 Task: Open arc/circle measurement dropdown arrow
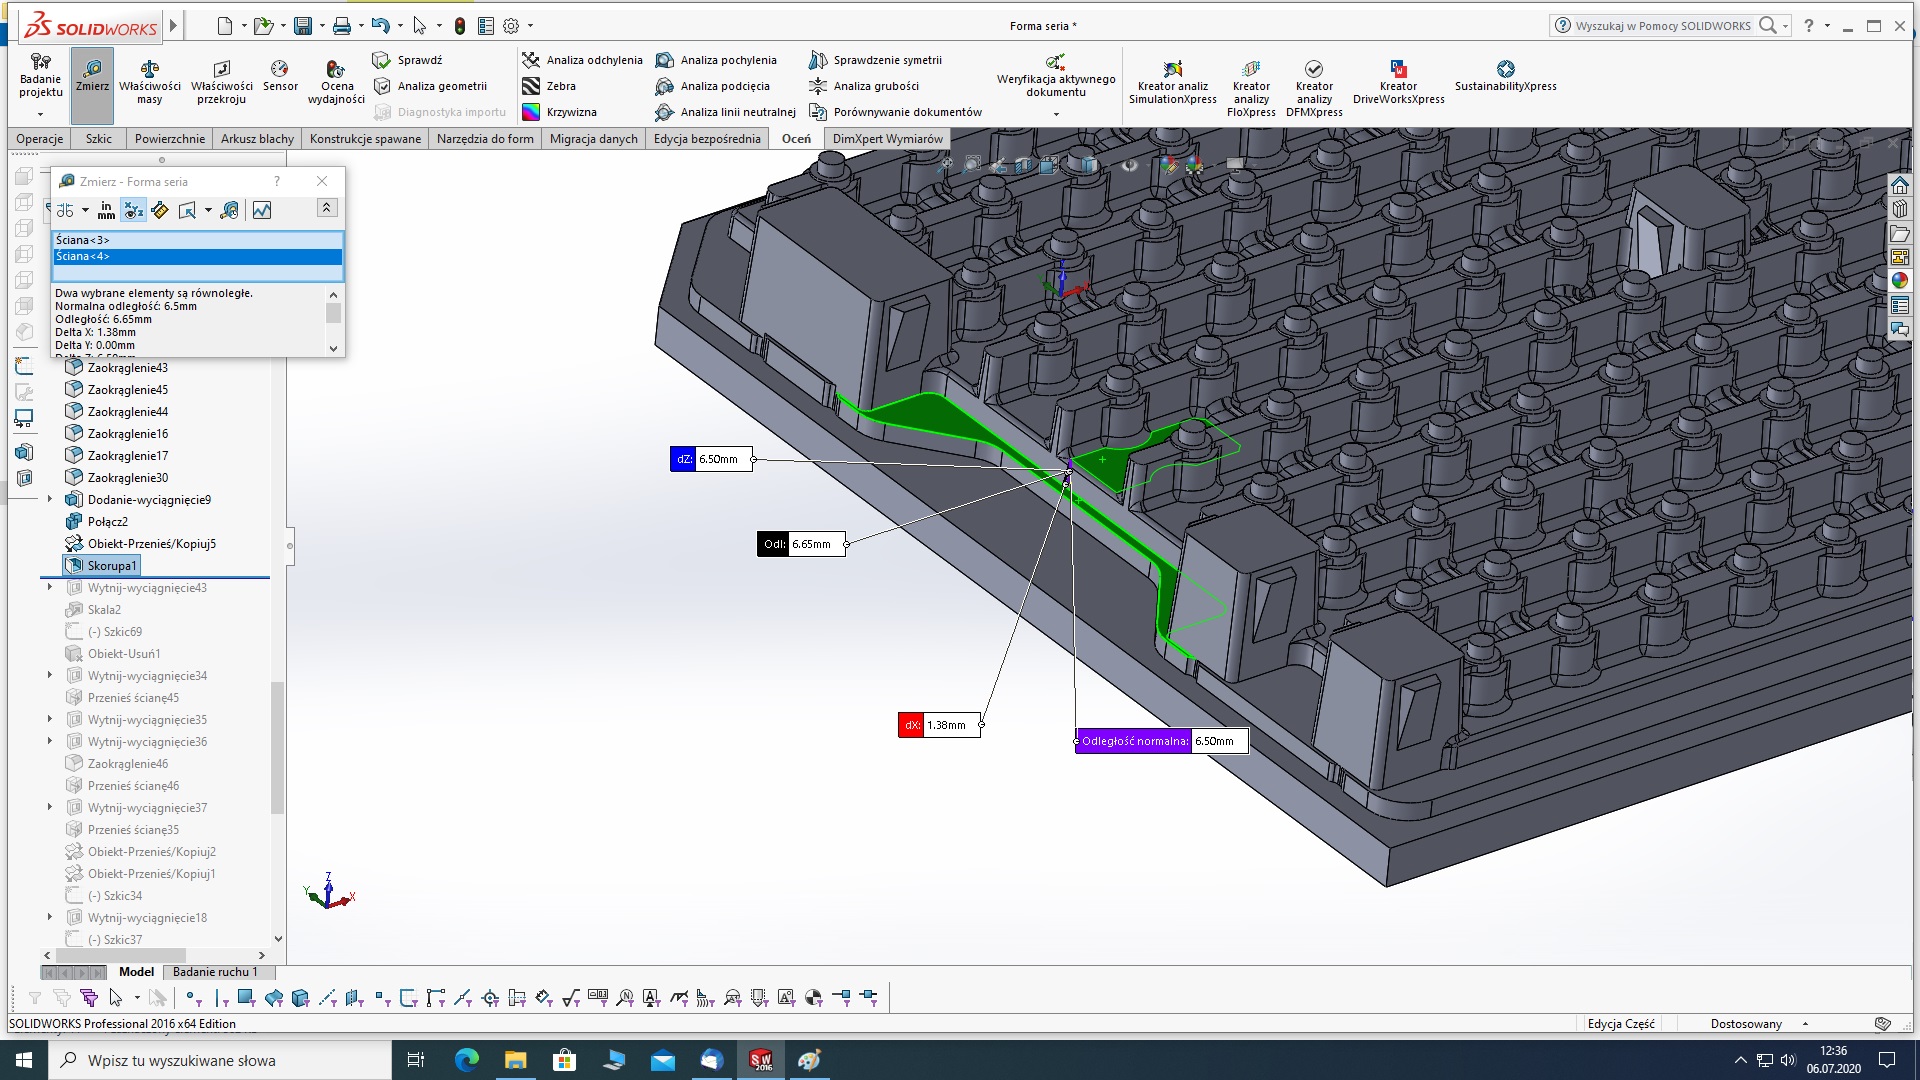click(86, 210)
